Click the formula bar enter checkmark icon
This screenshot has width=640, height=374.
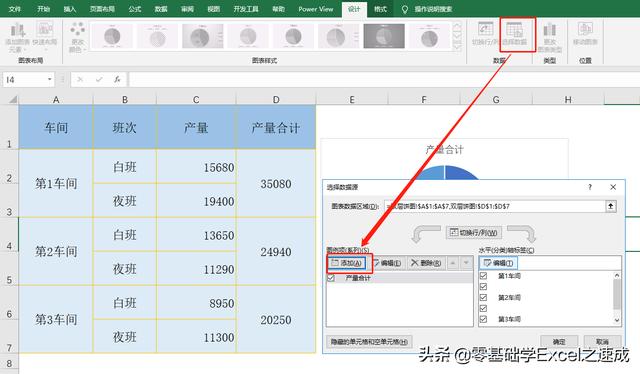pyautogui.click(x=99, y=79)
